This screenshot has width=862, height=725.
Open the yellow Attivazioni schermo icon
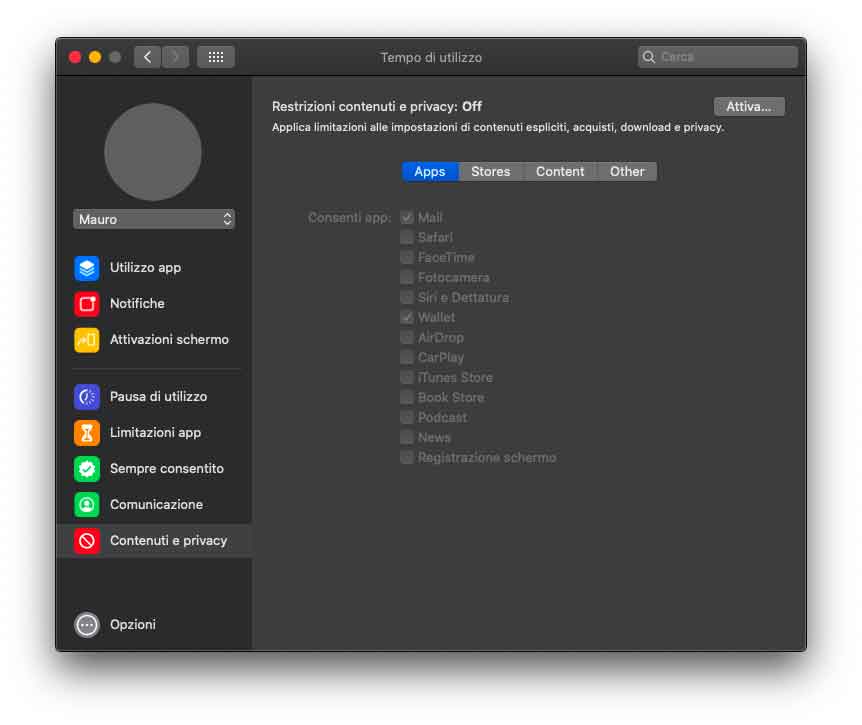point(87,340)
